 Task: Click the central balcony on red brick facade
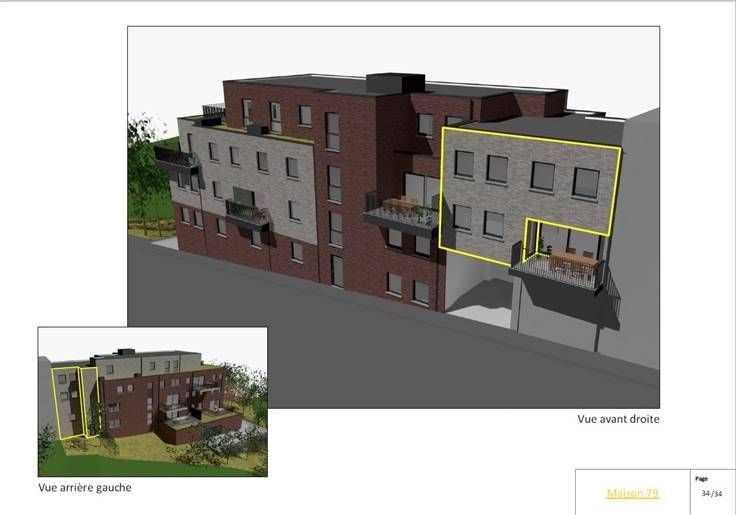[x=401, y=214]
